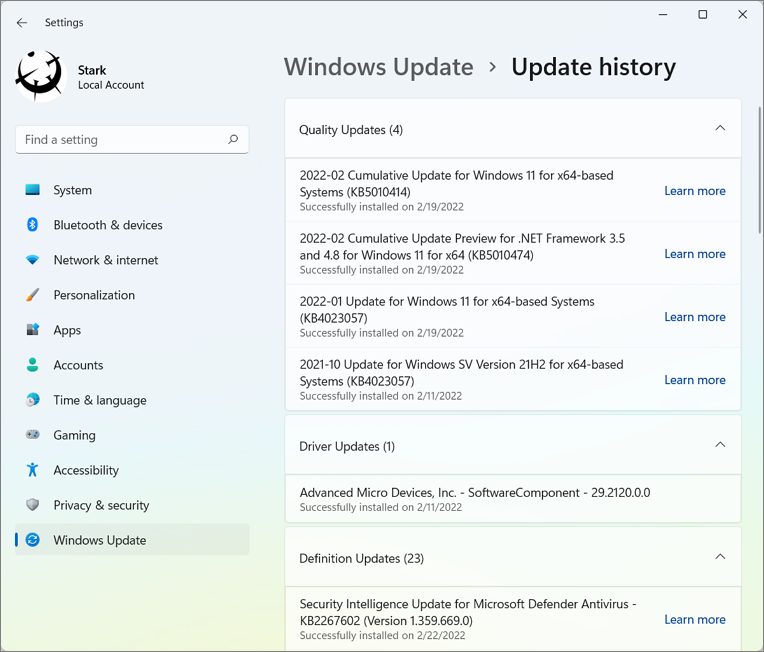This screenshot has width=764, height=652.
Task: Select 2022-02 Cumulative Update for Windows 11 text
Action: pyautogui.click(x=457, y=184)
